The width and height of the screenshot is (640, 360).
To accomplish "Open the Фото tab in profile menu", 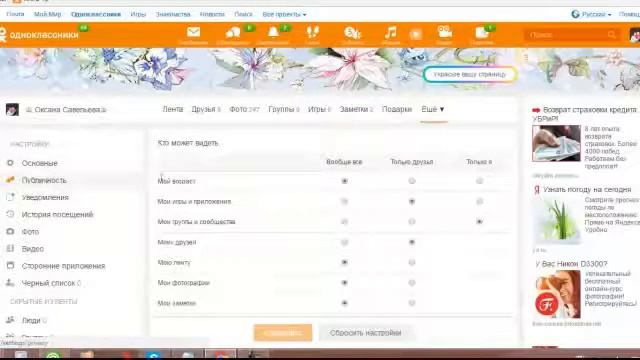I will pos(244,109).
